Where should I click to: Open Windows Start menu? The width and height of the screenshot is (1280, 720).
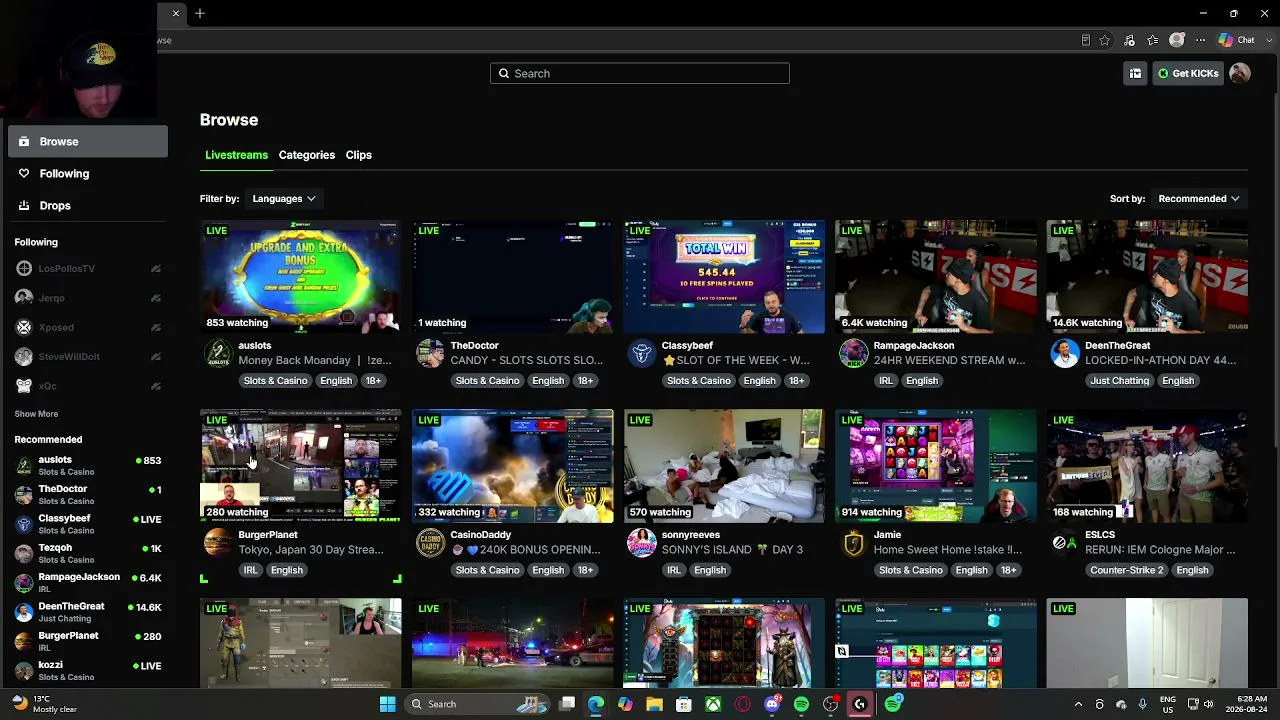387,704
